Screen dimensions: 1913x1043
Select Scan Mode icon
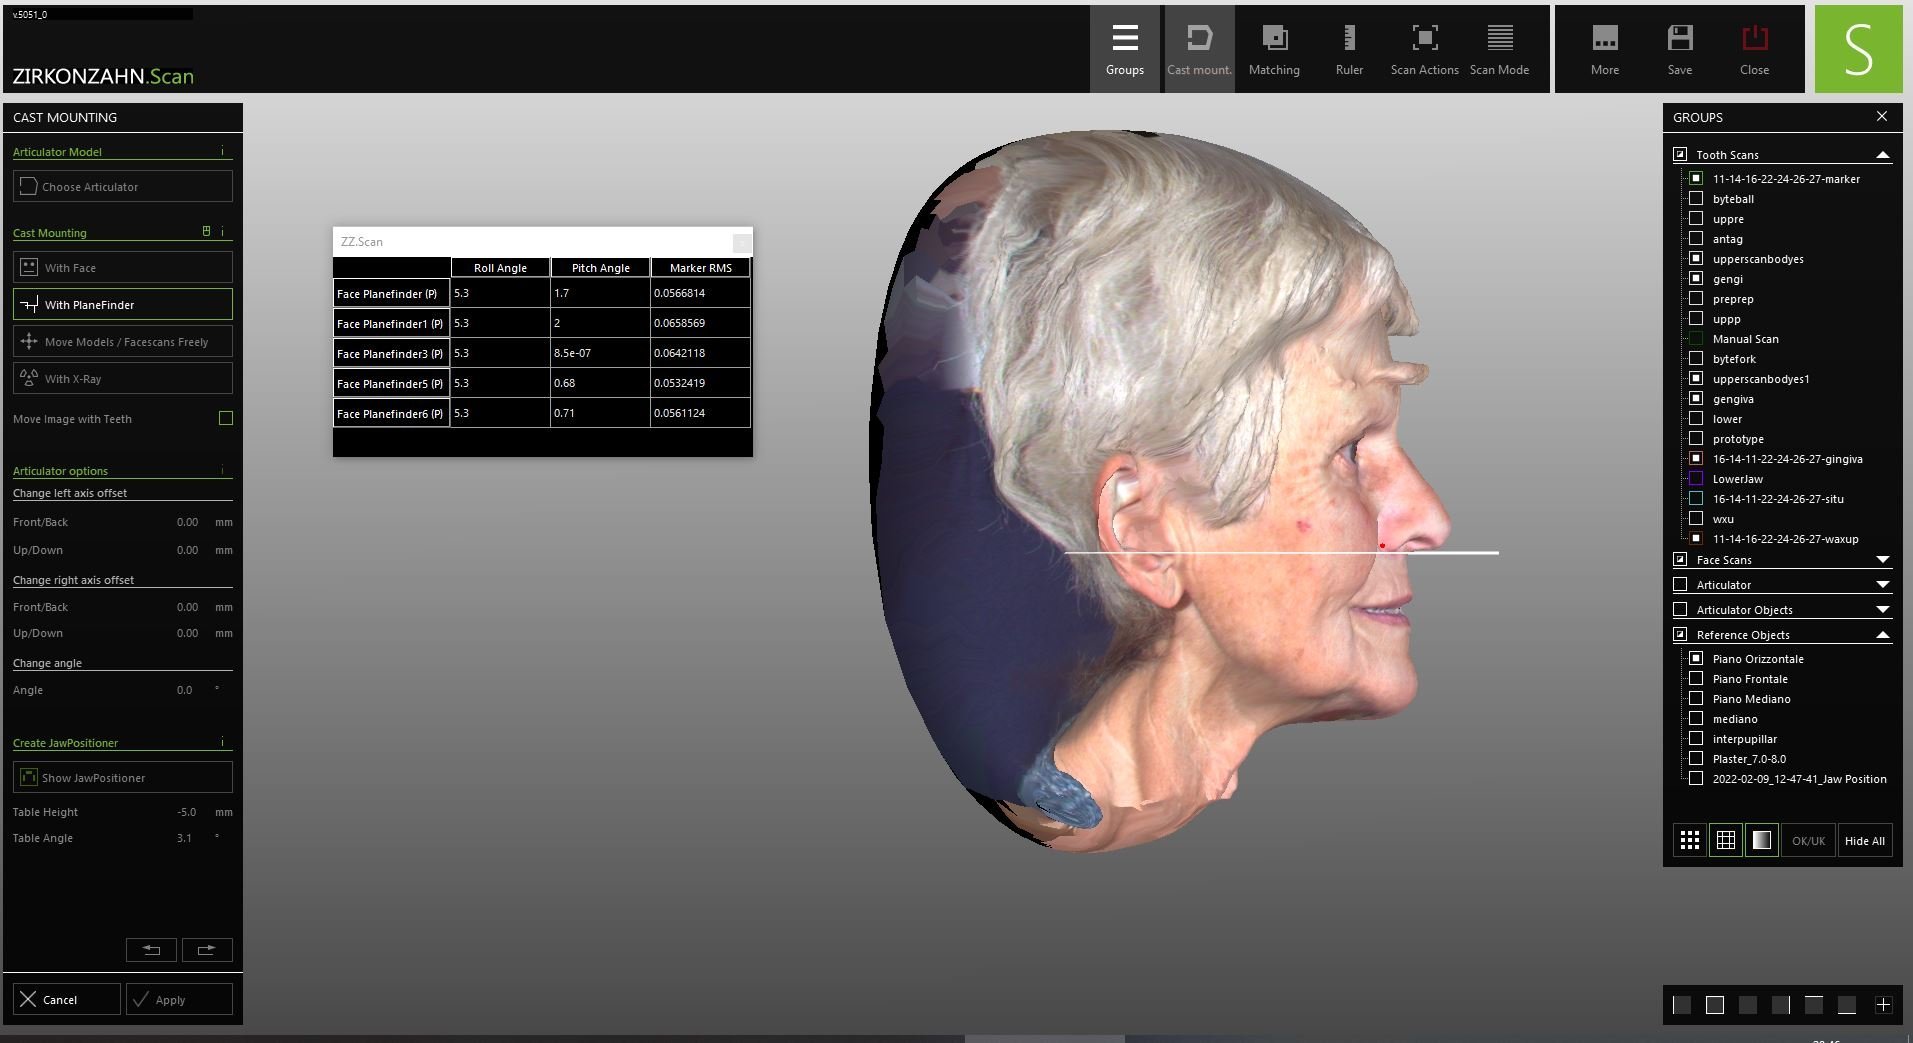coord(1499,49)
